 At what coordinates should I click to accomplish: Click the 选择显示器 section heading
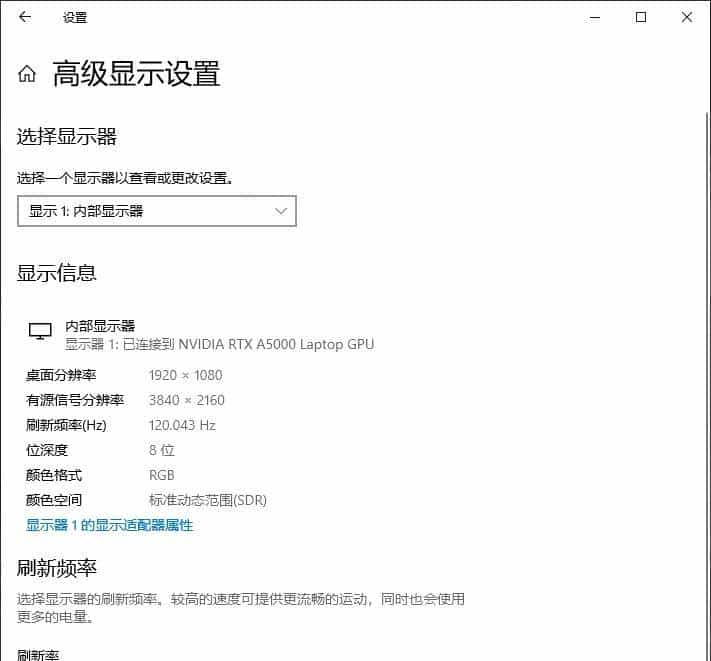click(x=67, y=136)
